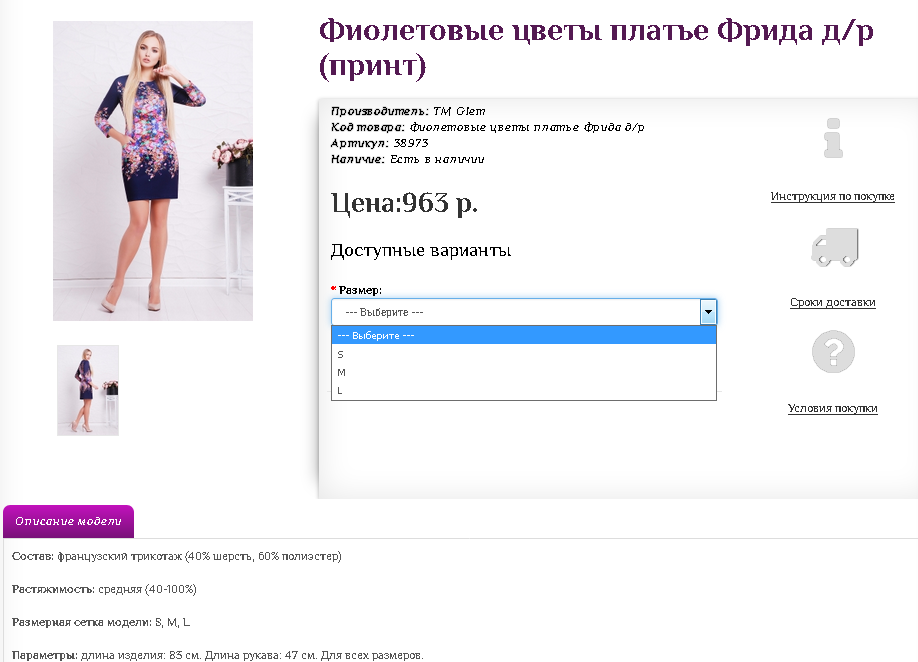Open the 'Условия покупки' link
Screen dimensions: 918x662
pyautogui.click(x=833, y=408)
